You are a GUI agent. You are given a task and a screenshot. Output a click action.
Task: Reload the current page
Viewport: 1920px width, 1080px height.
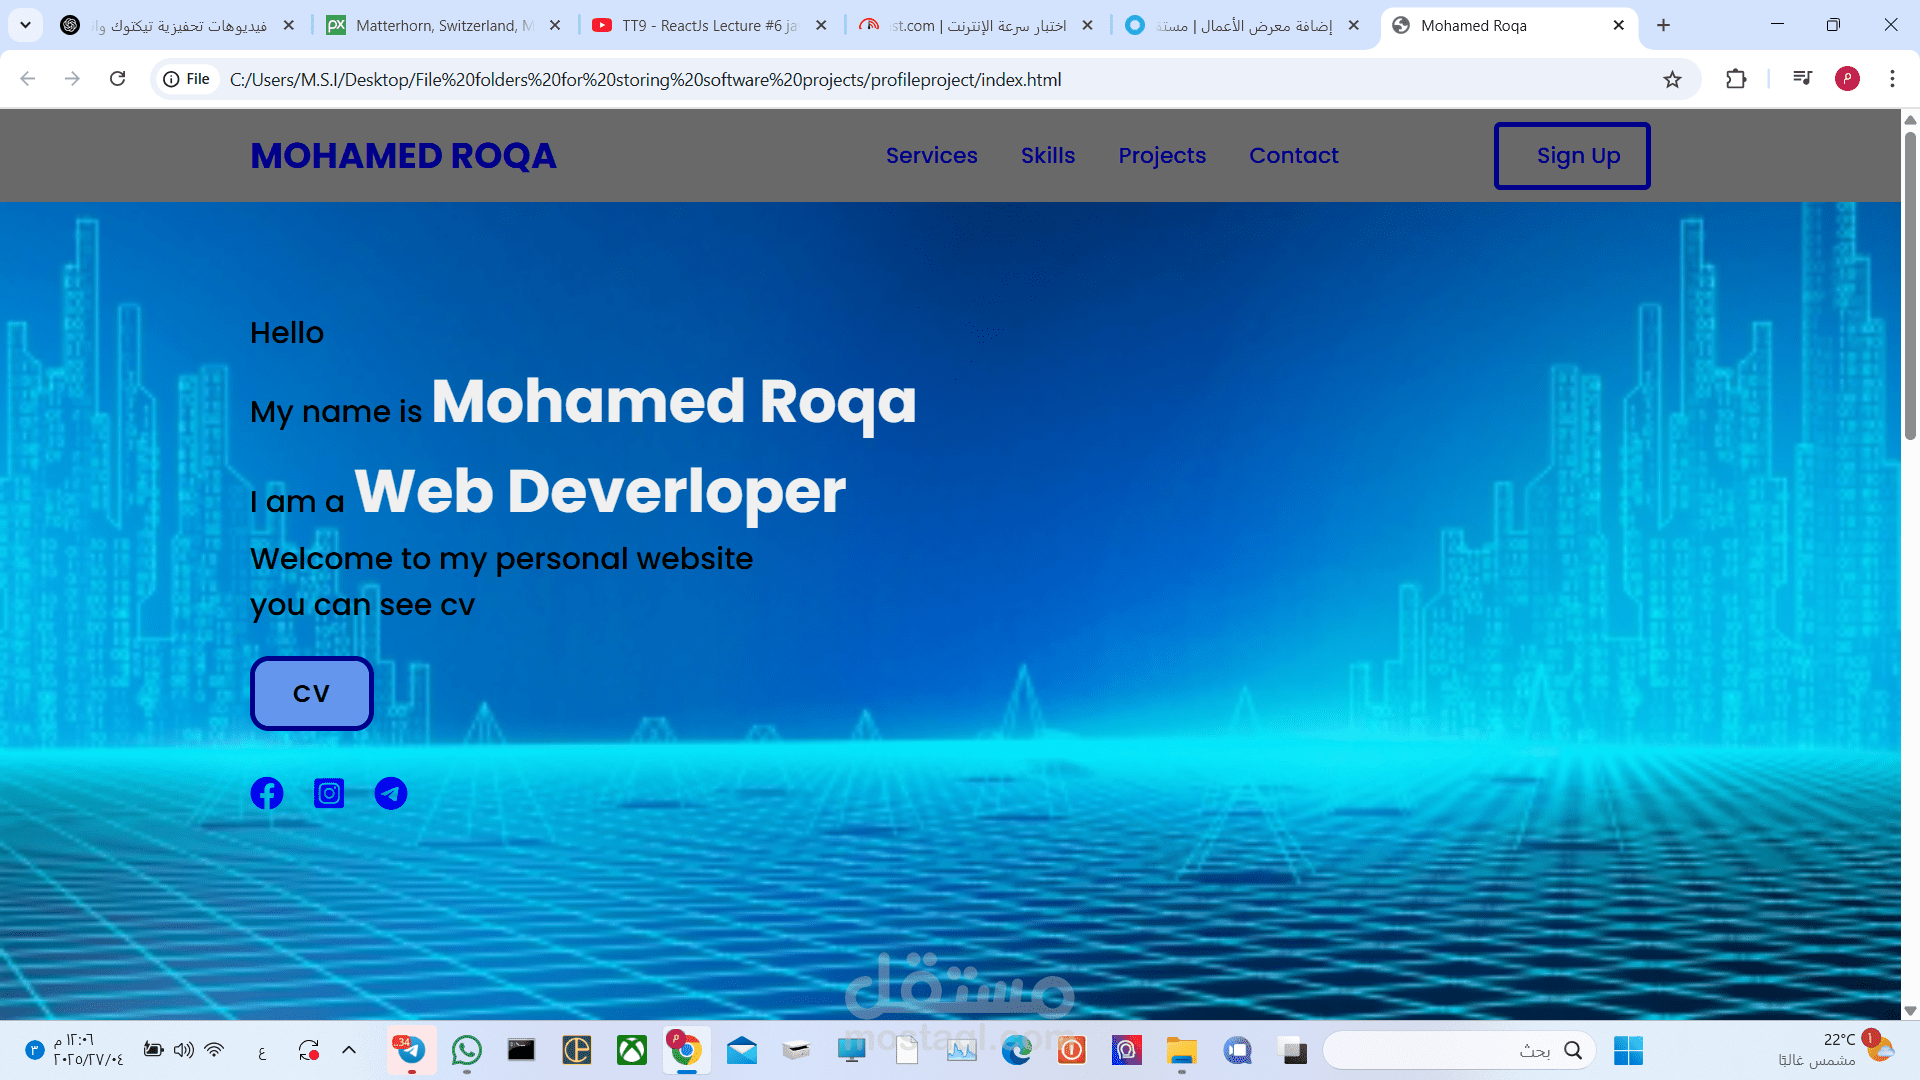tap(117, 79)
